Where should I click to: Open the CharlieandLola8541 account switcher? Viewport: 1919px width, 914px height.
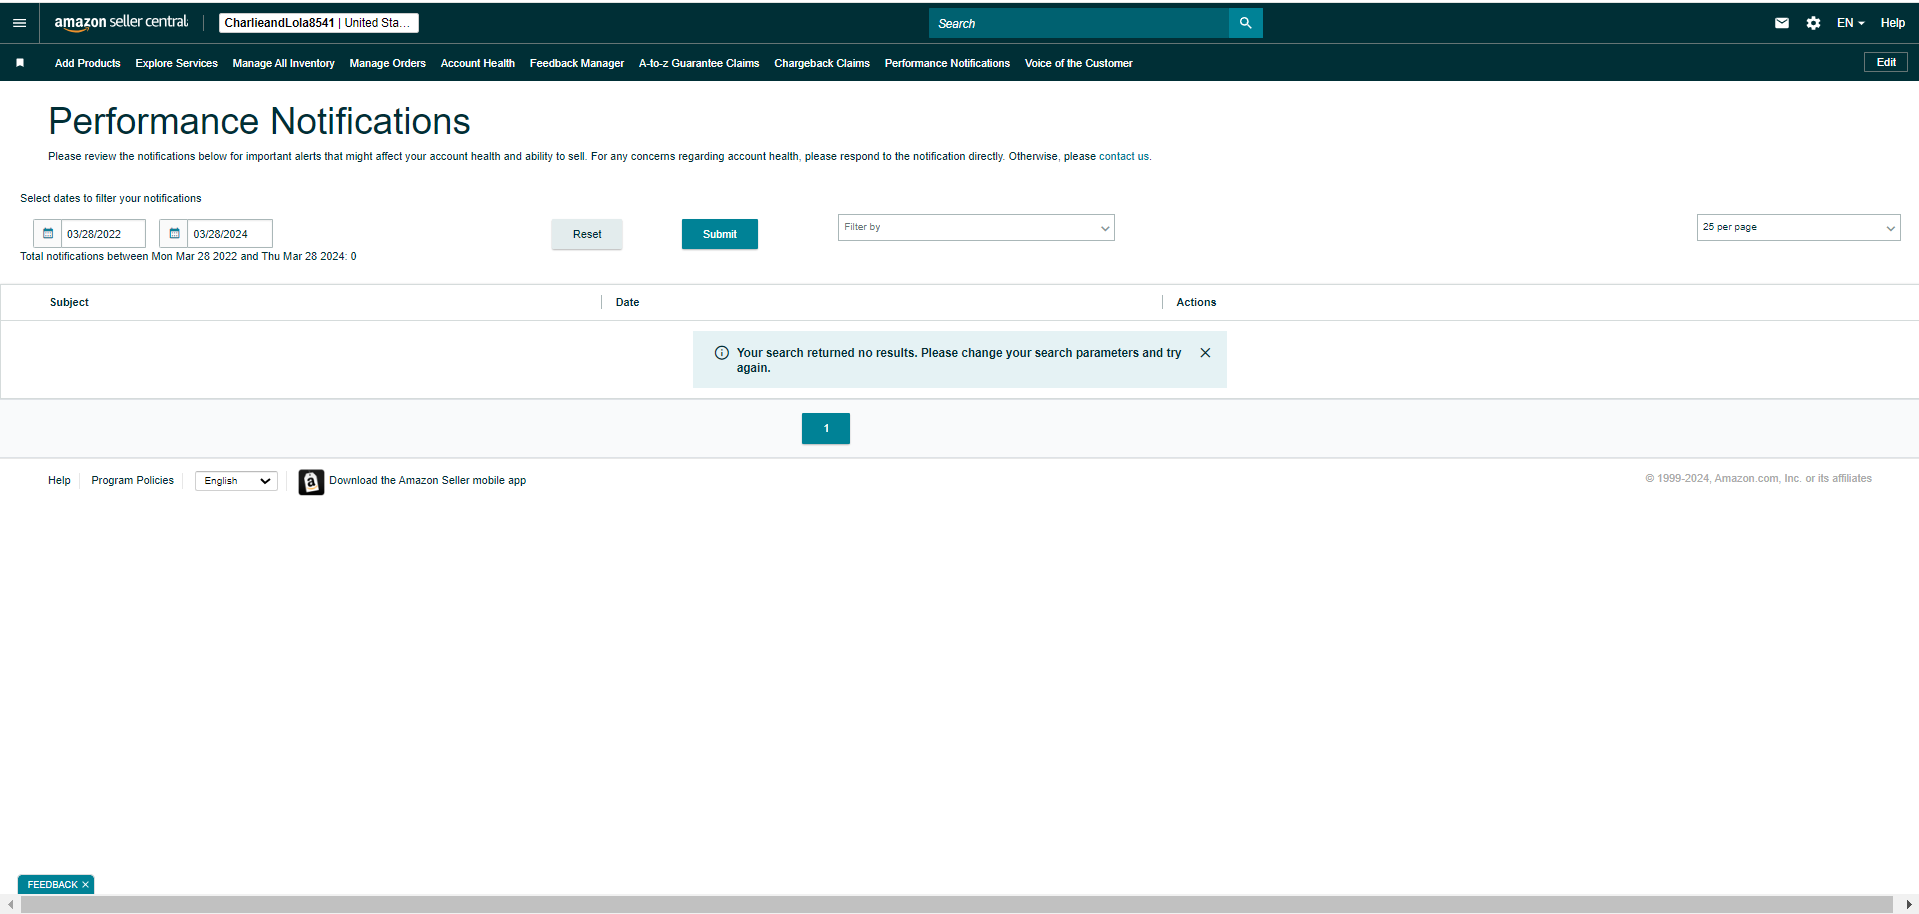(x=318, y=23)
